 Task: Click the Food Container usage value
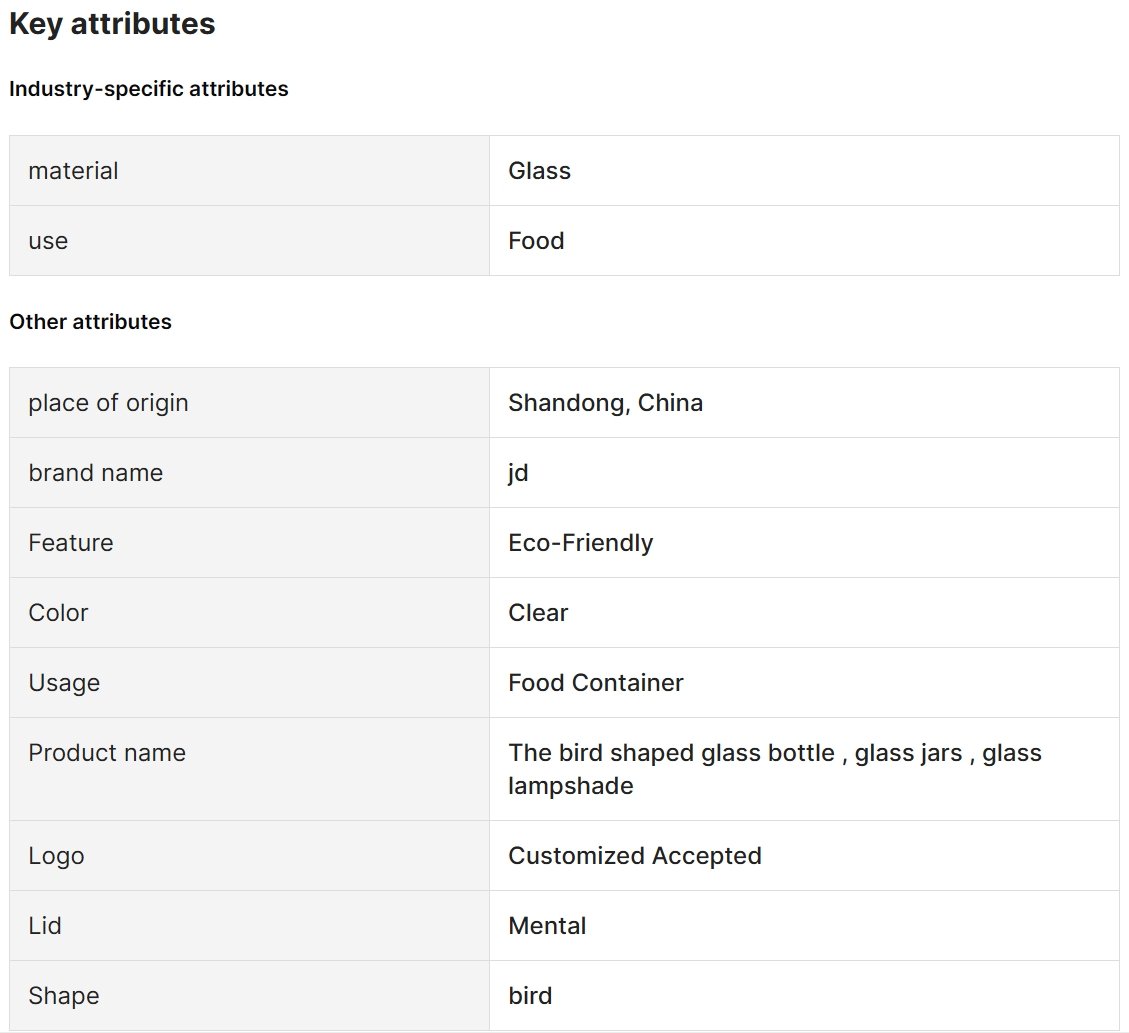595,682
